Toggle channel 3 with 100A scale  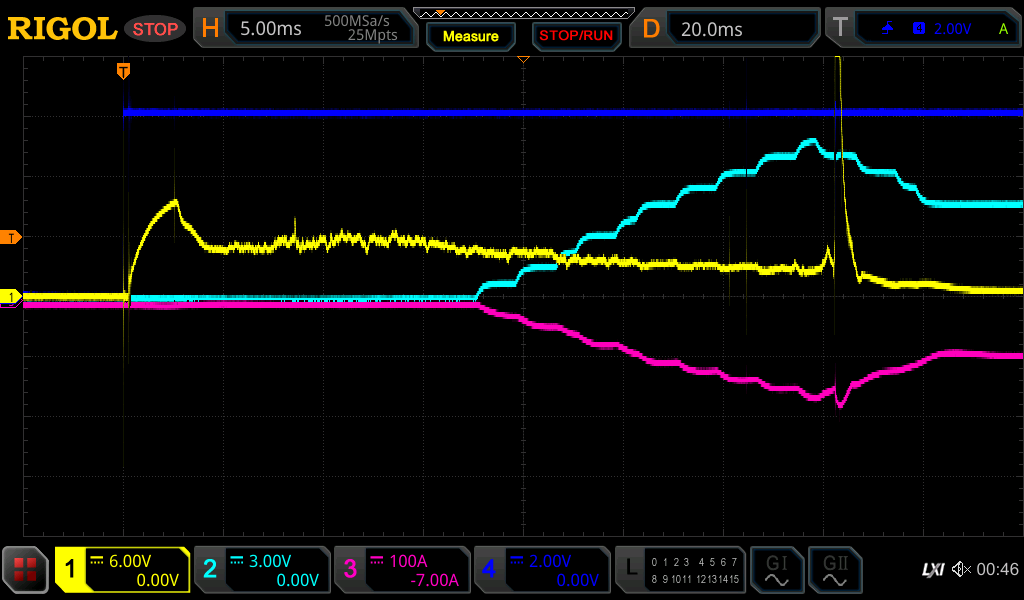[x=402, y=570]
